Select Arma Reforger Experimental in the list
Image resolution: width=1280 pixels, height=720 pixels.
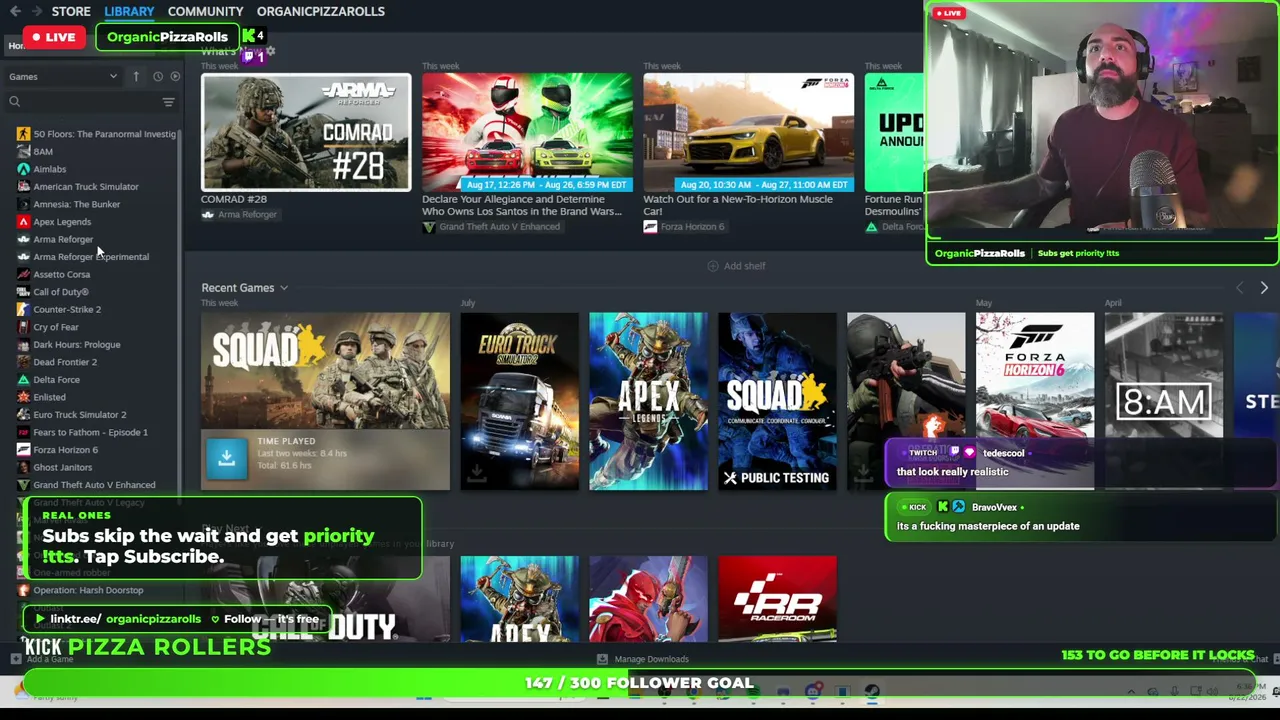(91, 257)
